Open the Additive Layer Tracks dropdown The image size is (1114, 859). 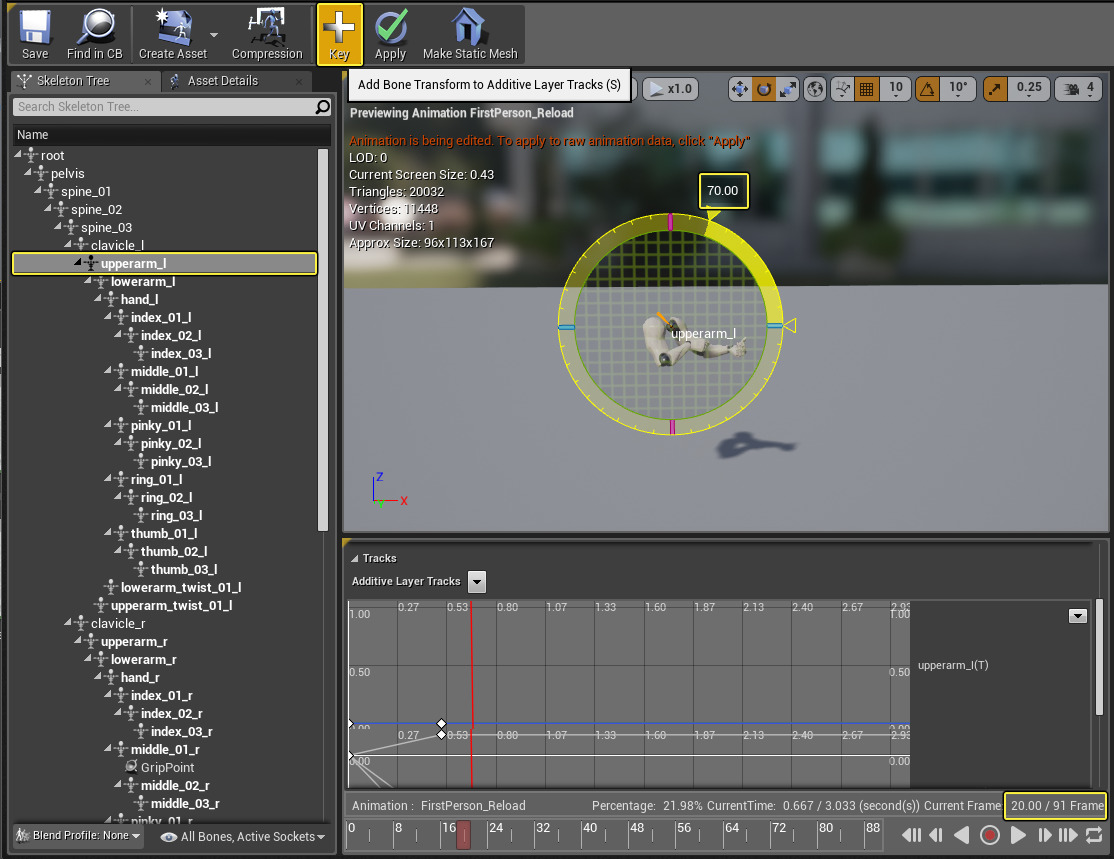[477, 581]
